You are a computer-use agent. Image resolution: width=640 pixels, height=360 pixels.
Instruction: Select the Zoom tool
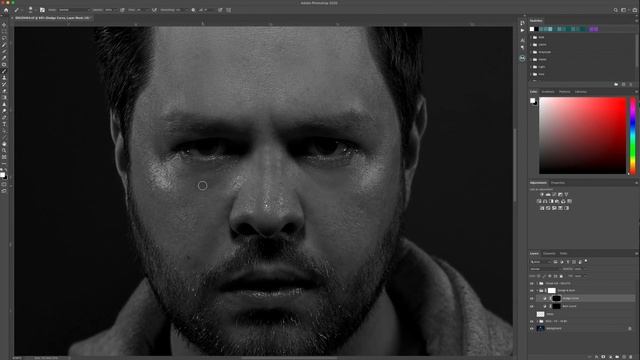point(4,150)
